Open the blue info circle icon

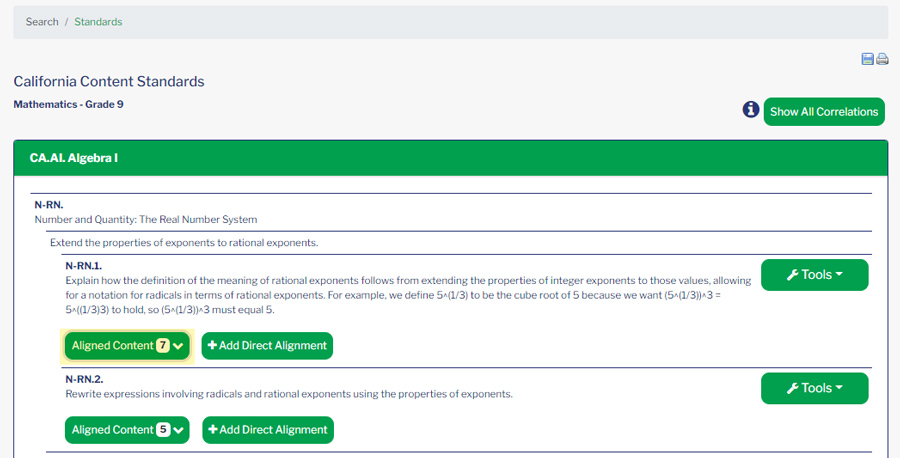(750, 110)
